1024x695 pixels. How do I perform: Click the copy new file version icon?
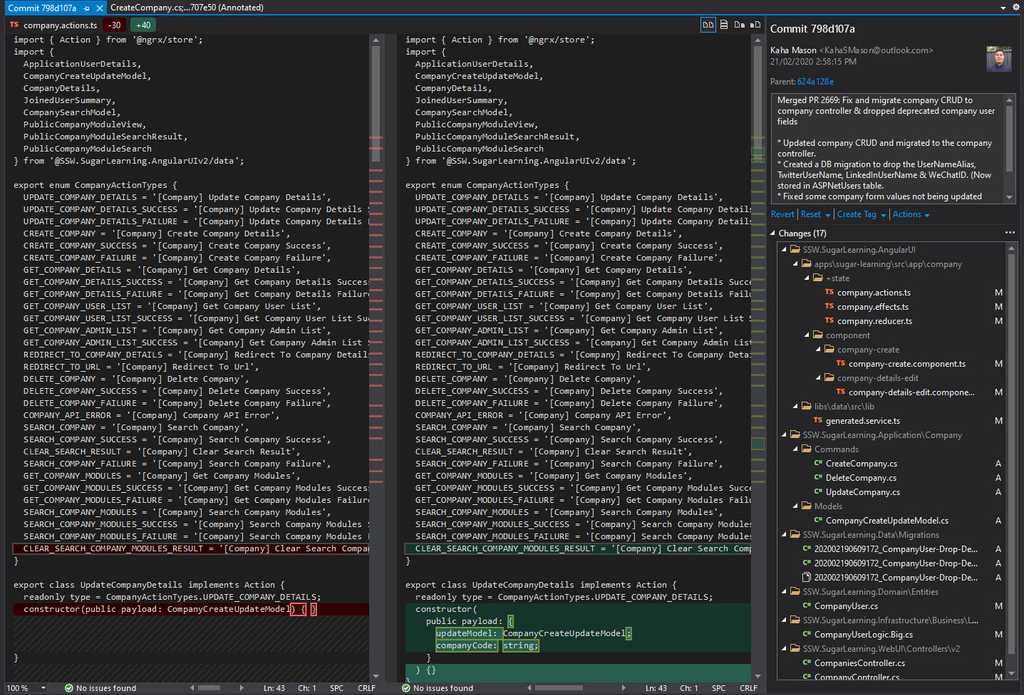753,25
